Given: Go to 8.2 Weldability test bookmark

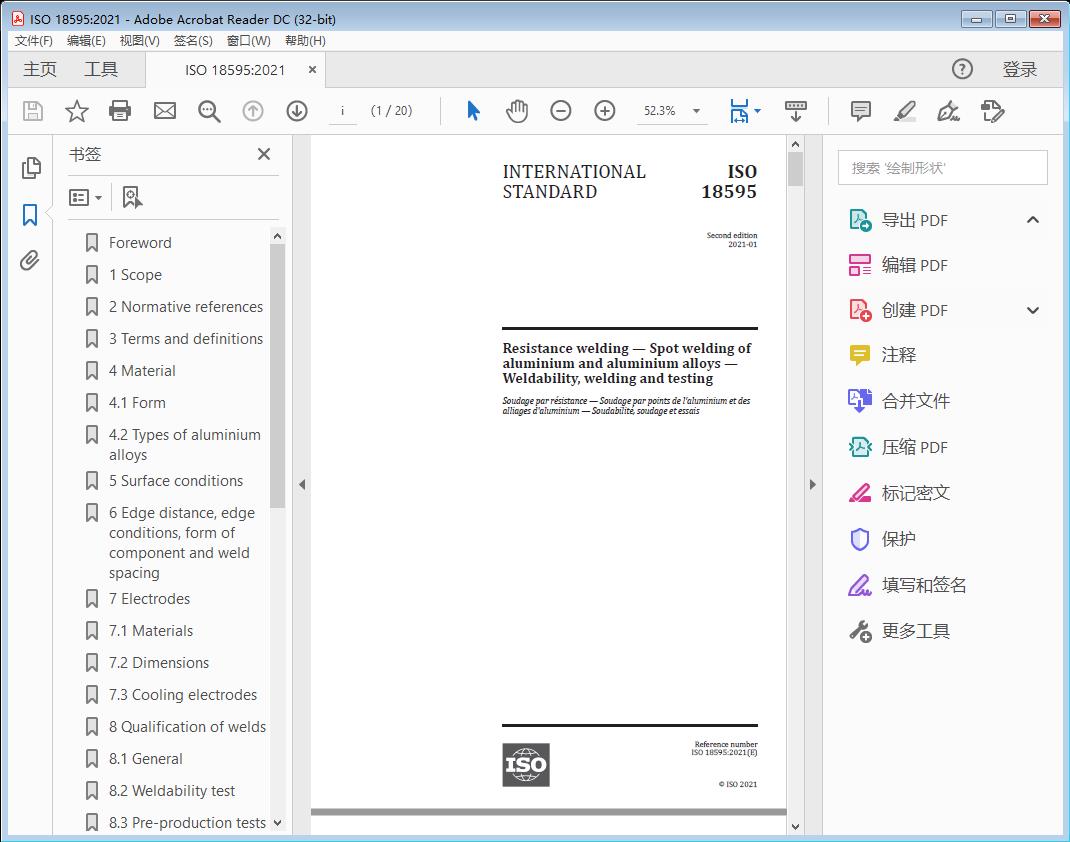Looking at the screenshot, I should click(x=171, y=791).
